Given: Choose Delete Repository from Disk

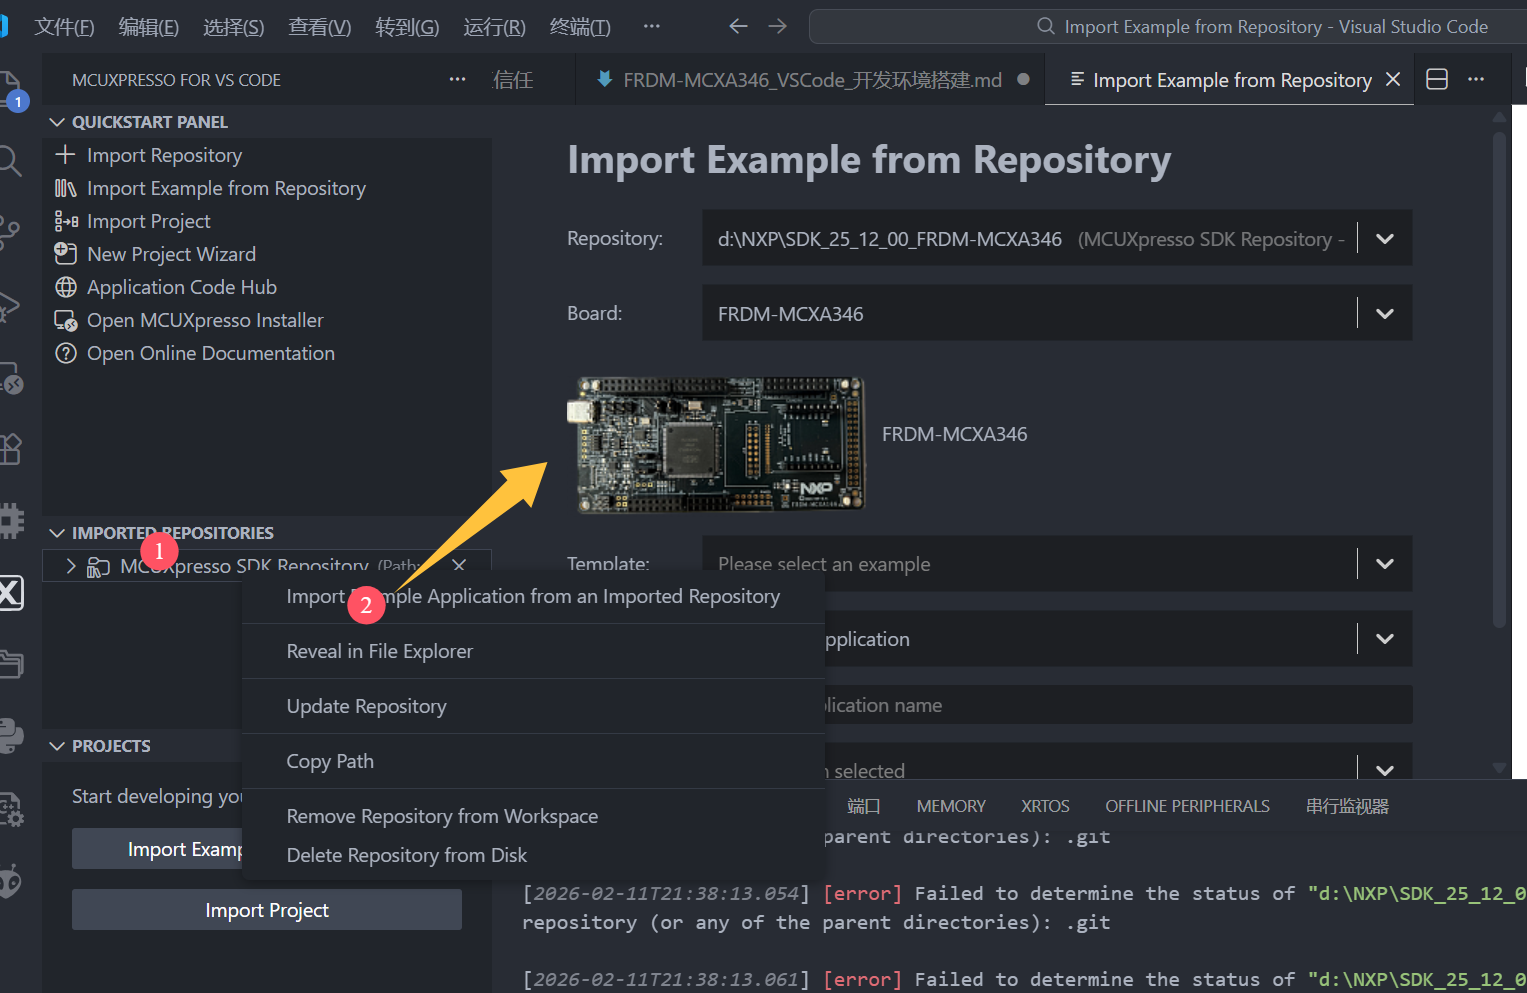Looking at the screenshot, I should click(533, 855).
